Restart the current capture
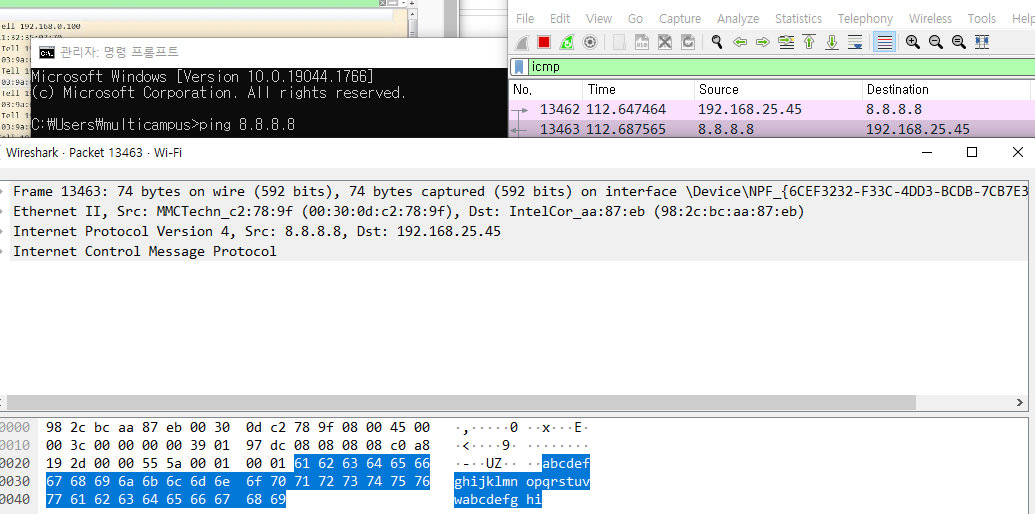This screenshot has height=514, width=1035. coord(566,42)
